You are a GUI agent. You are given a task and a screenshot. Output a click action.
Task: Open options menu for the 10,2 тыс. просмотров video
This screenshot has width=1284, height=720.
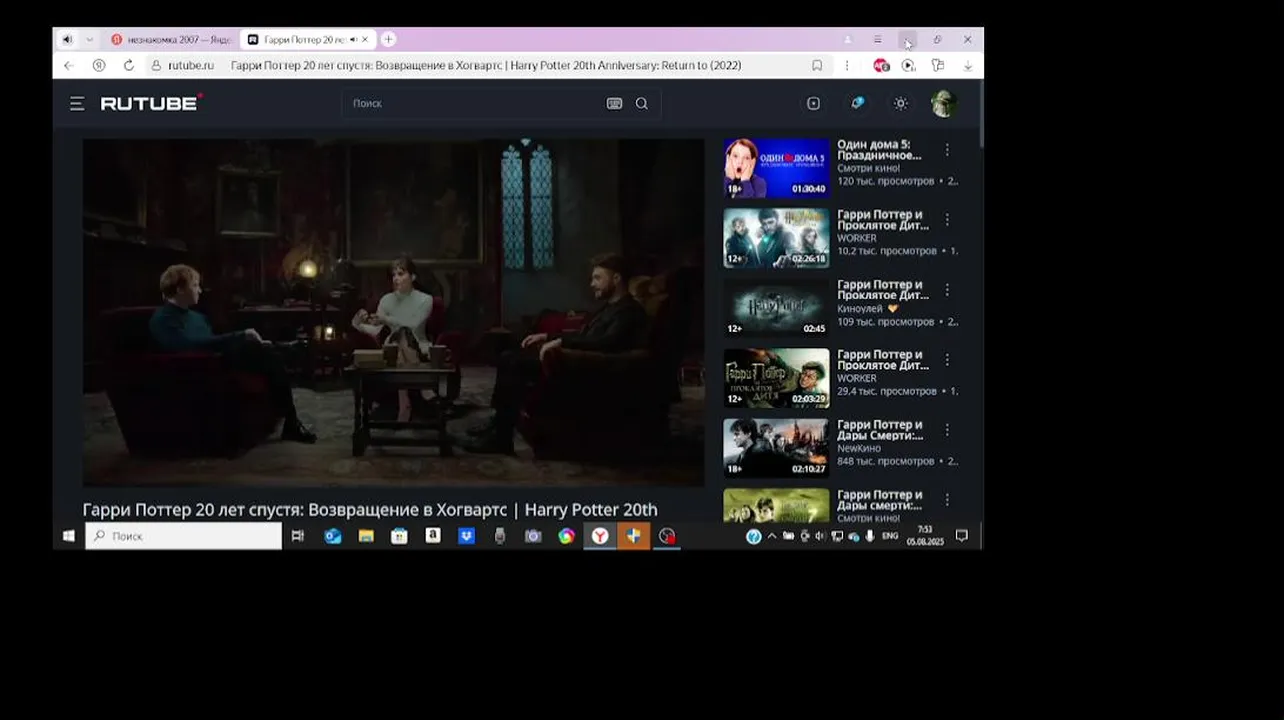(947, 220)
